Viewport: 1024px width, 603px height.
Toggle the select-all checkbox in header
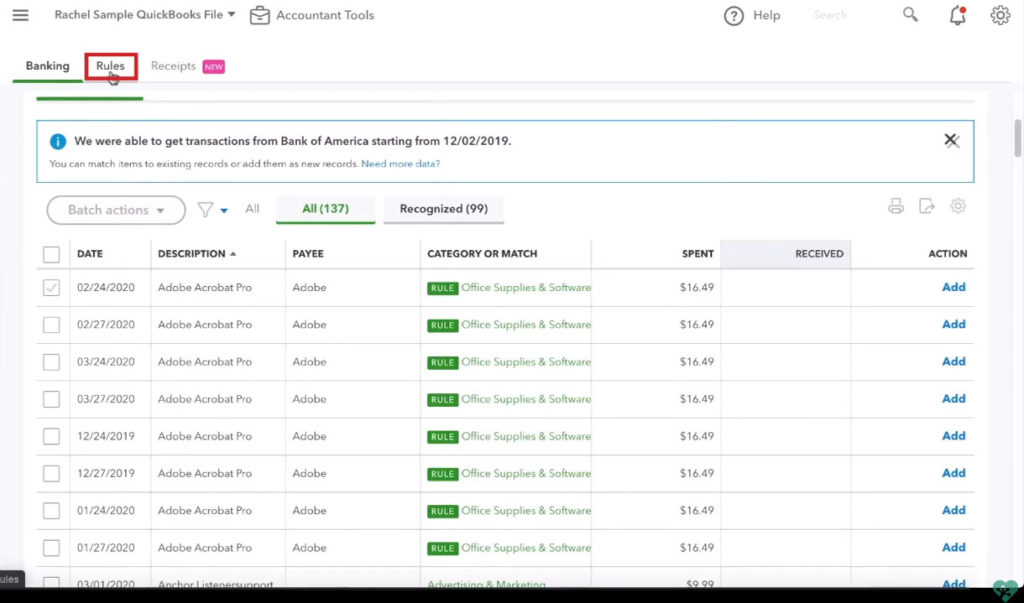(x=51, y=254)
